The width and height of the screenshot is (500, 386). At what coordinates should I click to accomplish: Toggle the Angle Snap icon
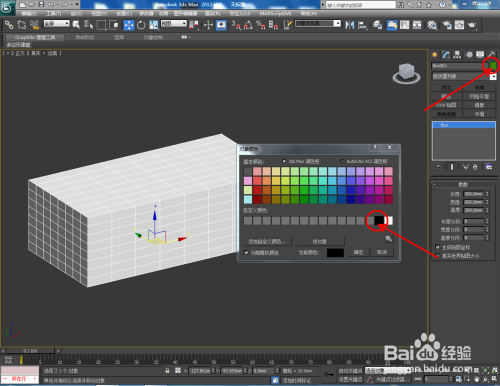pyautogui.click(x=248, y=25)
